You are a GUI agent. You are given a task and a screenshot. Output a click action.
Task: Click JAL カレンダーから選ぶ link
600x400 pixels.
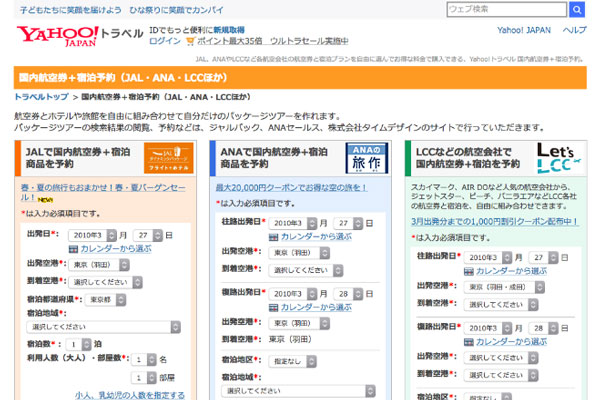point(116,249)
